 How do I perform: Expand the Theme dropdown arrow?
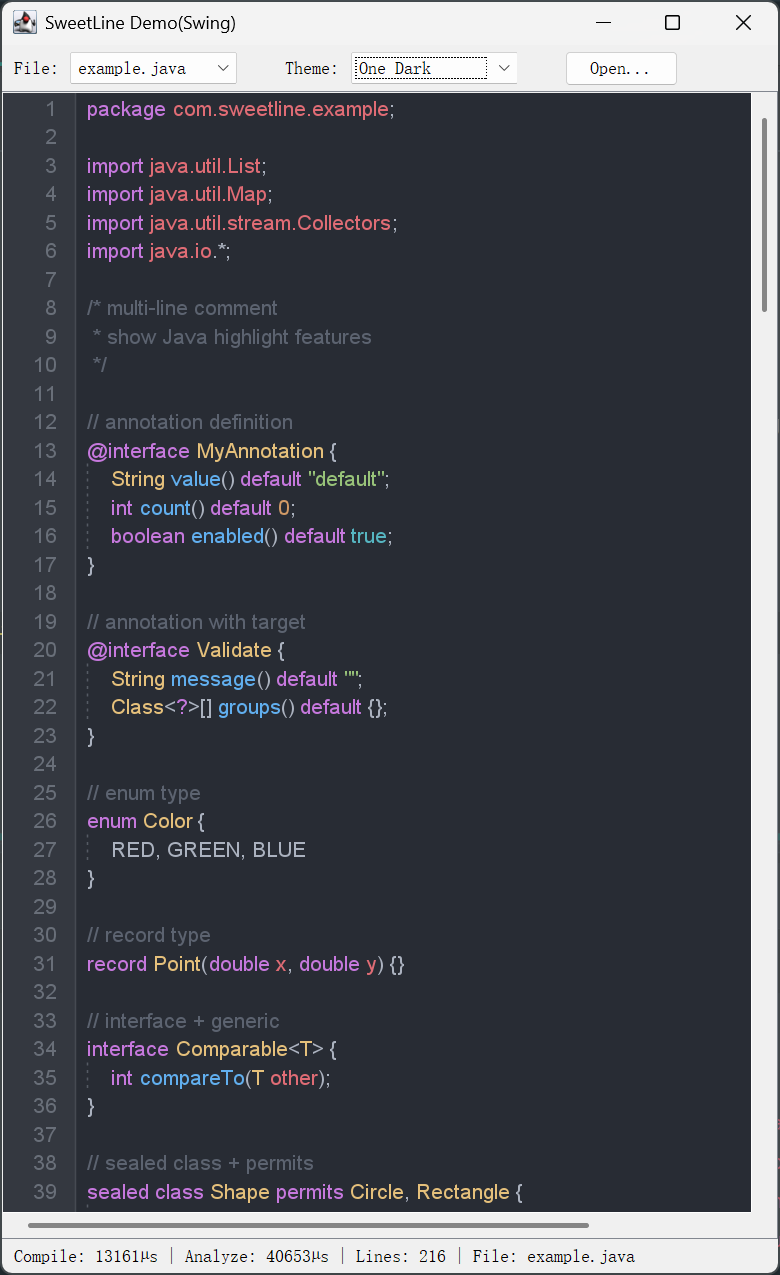point(505,68)
